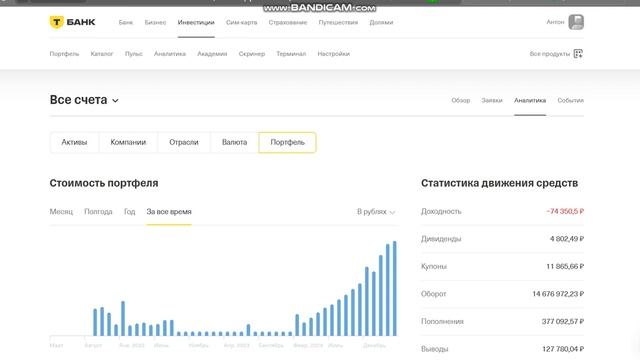This screenshot has height=360, width=640.
Task: Switch to the События tab
Action: 571,100
